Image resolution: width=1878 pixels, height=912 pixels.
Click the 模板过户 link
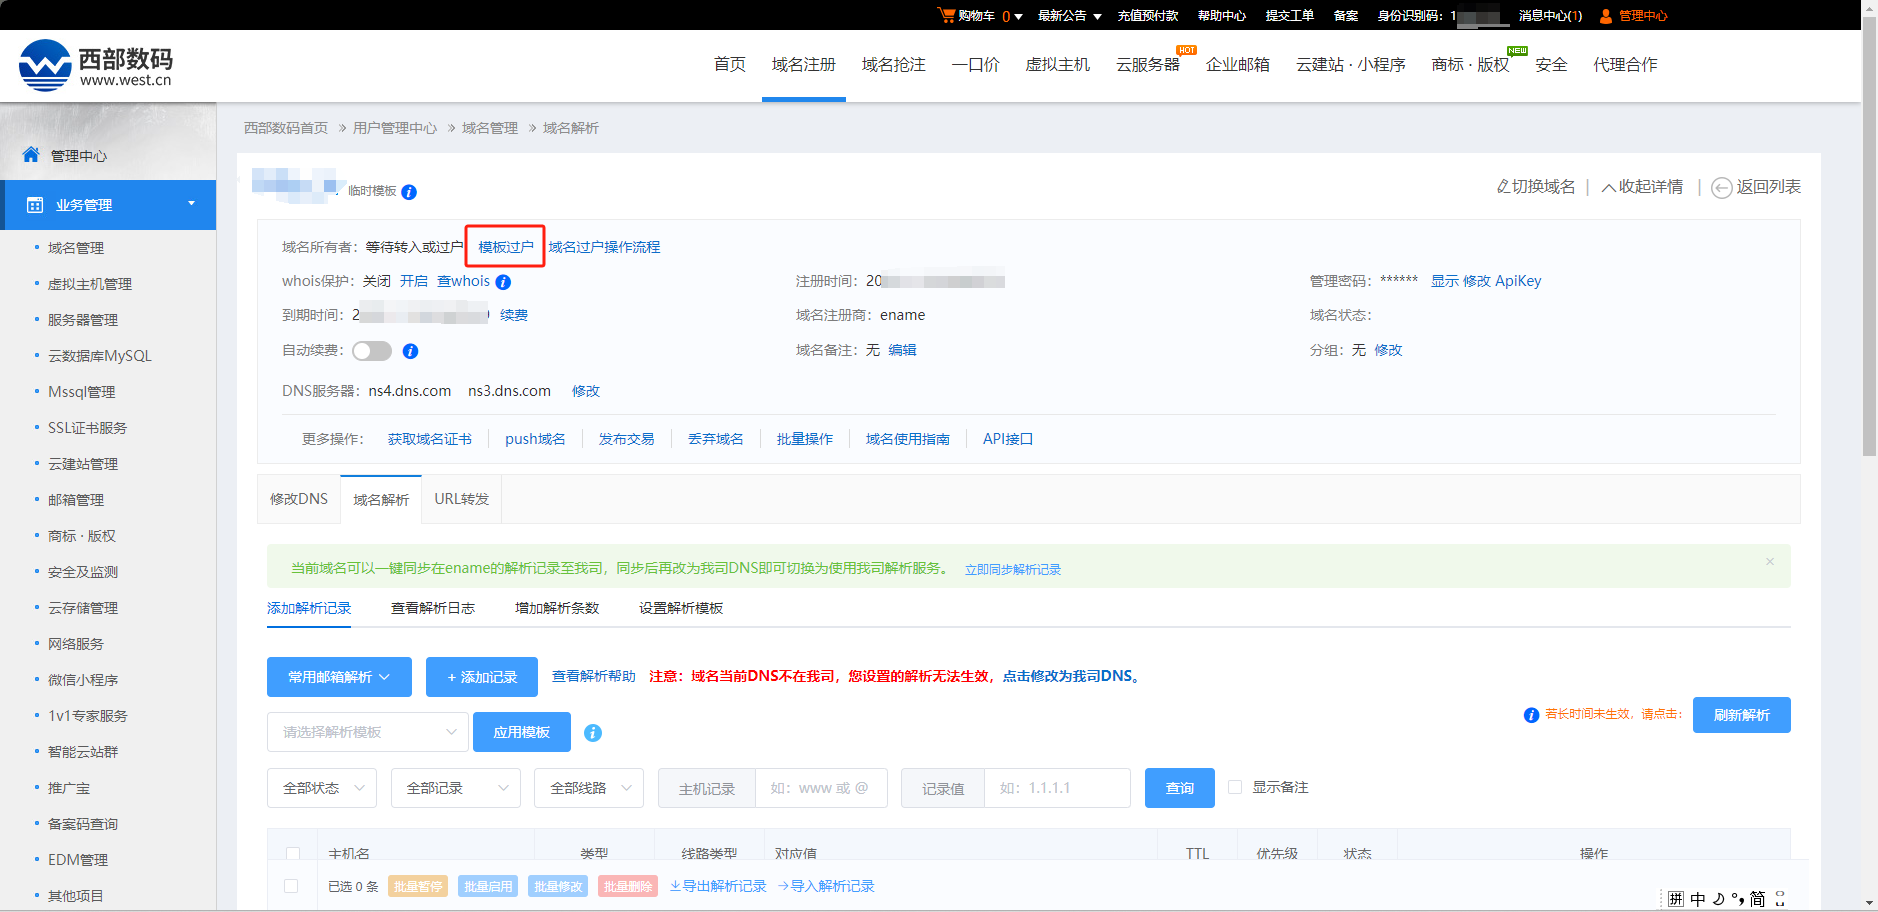pyautogui.click(x=506, y=247)
